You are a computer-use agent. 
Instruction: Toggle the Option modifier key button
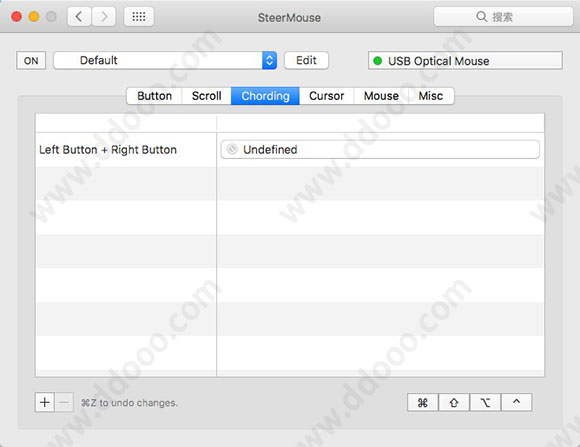(485, 402)
